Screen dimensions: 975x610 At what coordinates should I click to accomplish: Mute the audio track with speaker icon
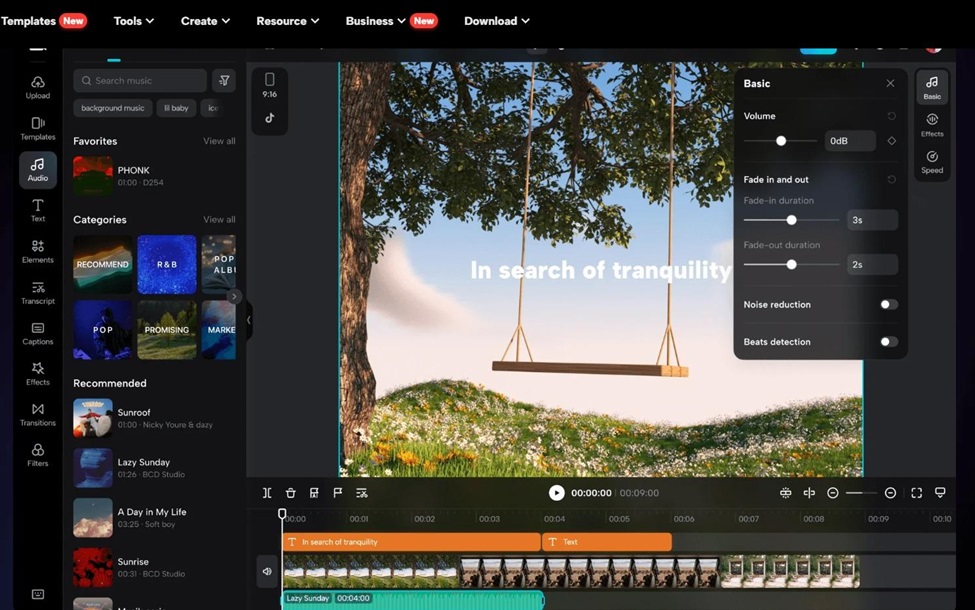(266, 571)
